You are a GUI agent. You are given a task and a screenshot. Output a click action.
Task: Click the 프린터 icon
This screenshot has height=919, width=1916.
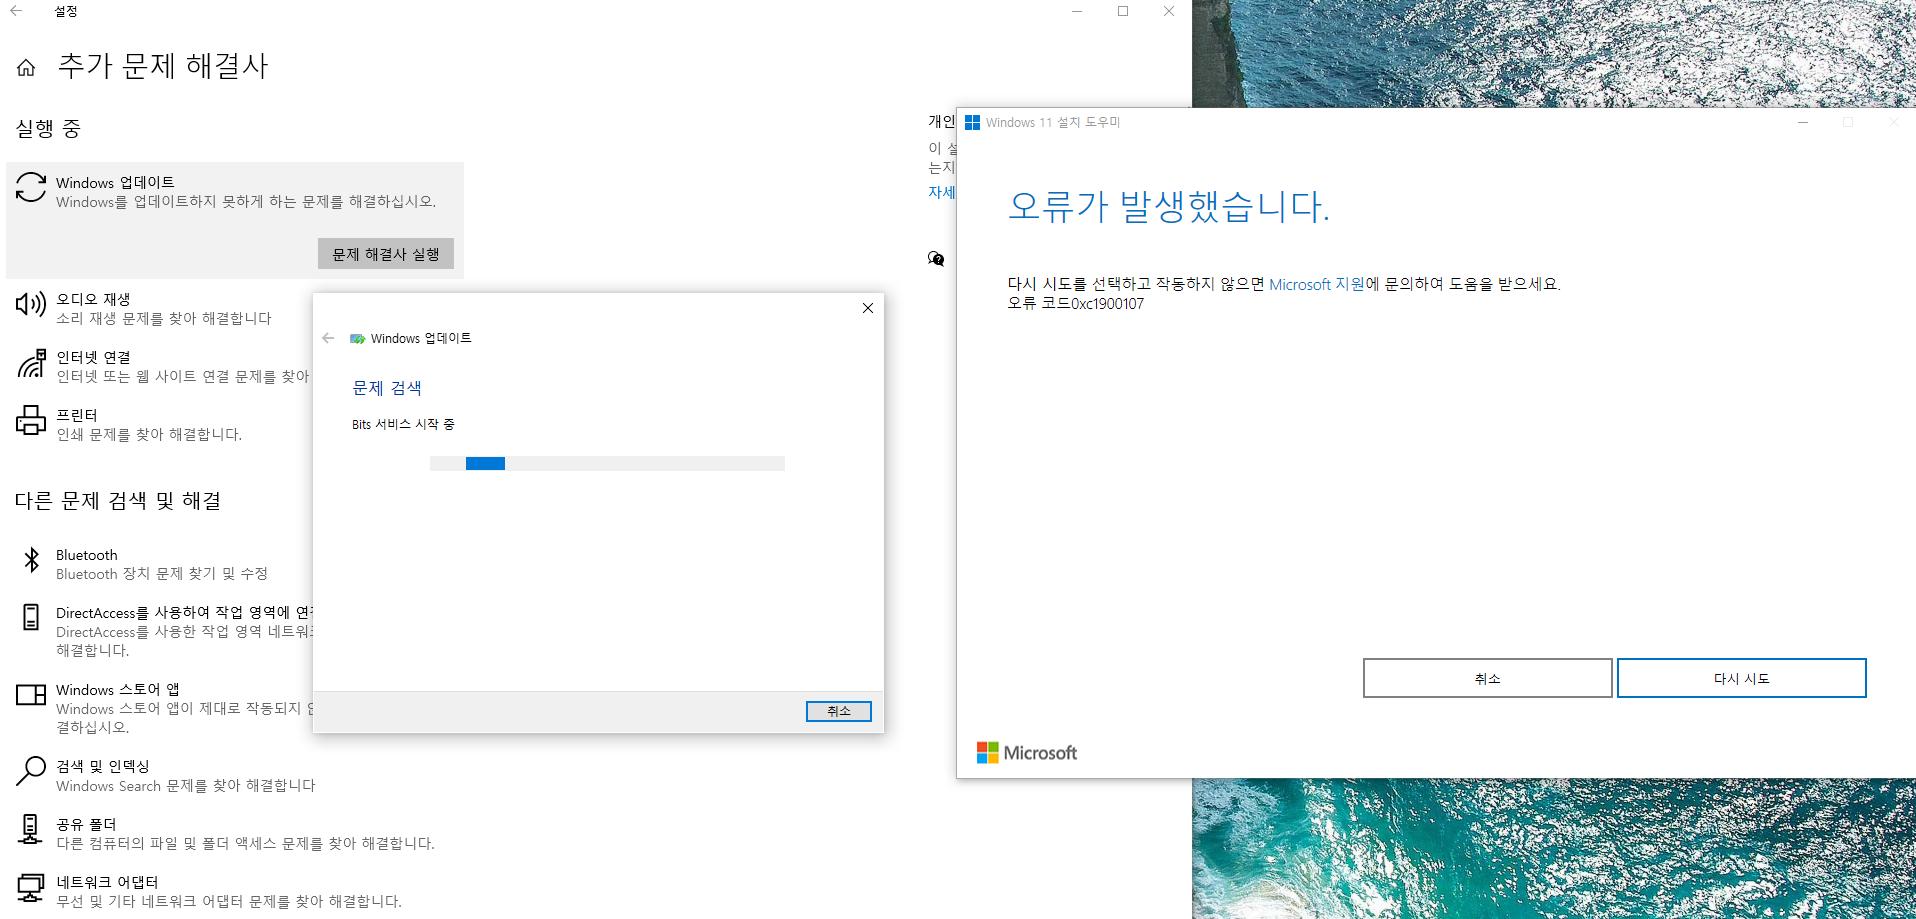coord(31,420)
